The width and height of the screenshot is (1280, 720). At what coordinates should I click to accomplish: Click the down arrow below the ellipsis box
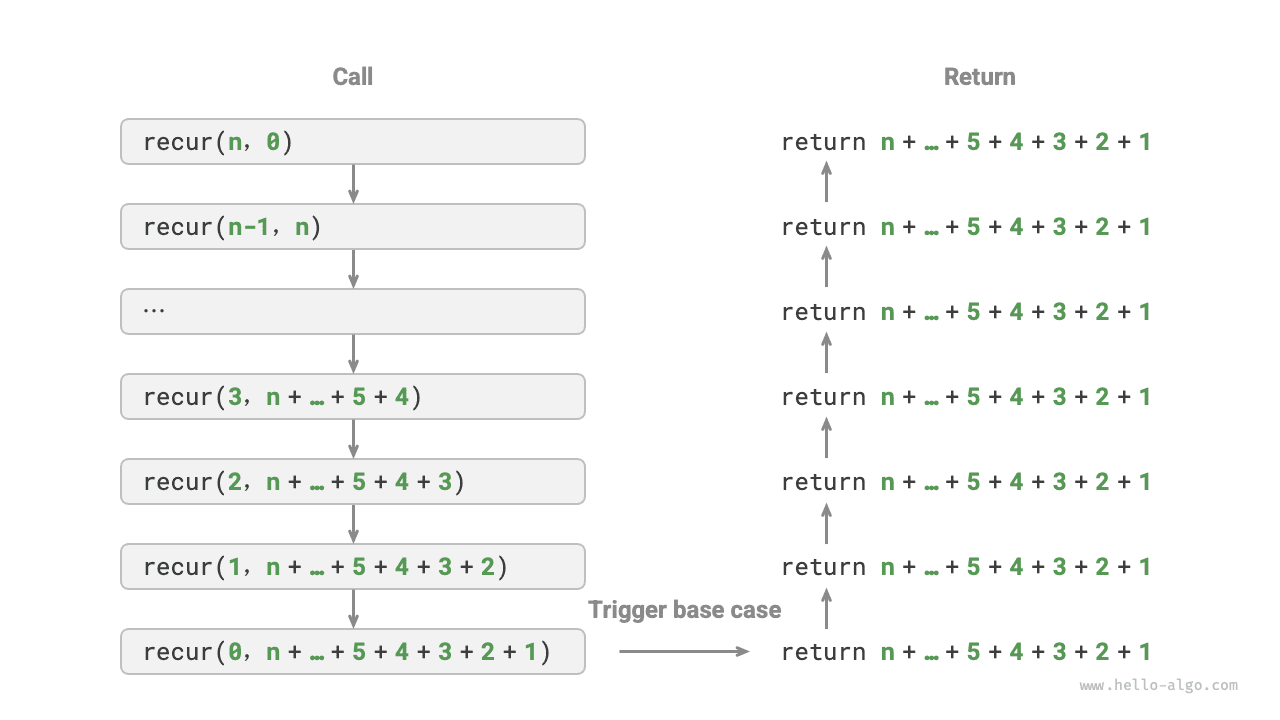(353, 354)
